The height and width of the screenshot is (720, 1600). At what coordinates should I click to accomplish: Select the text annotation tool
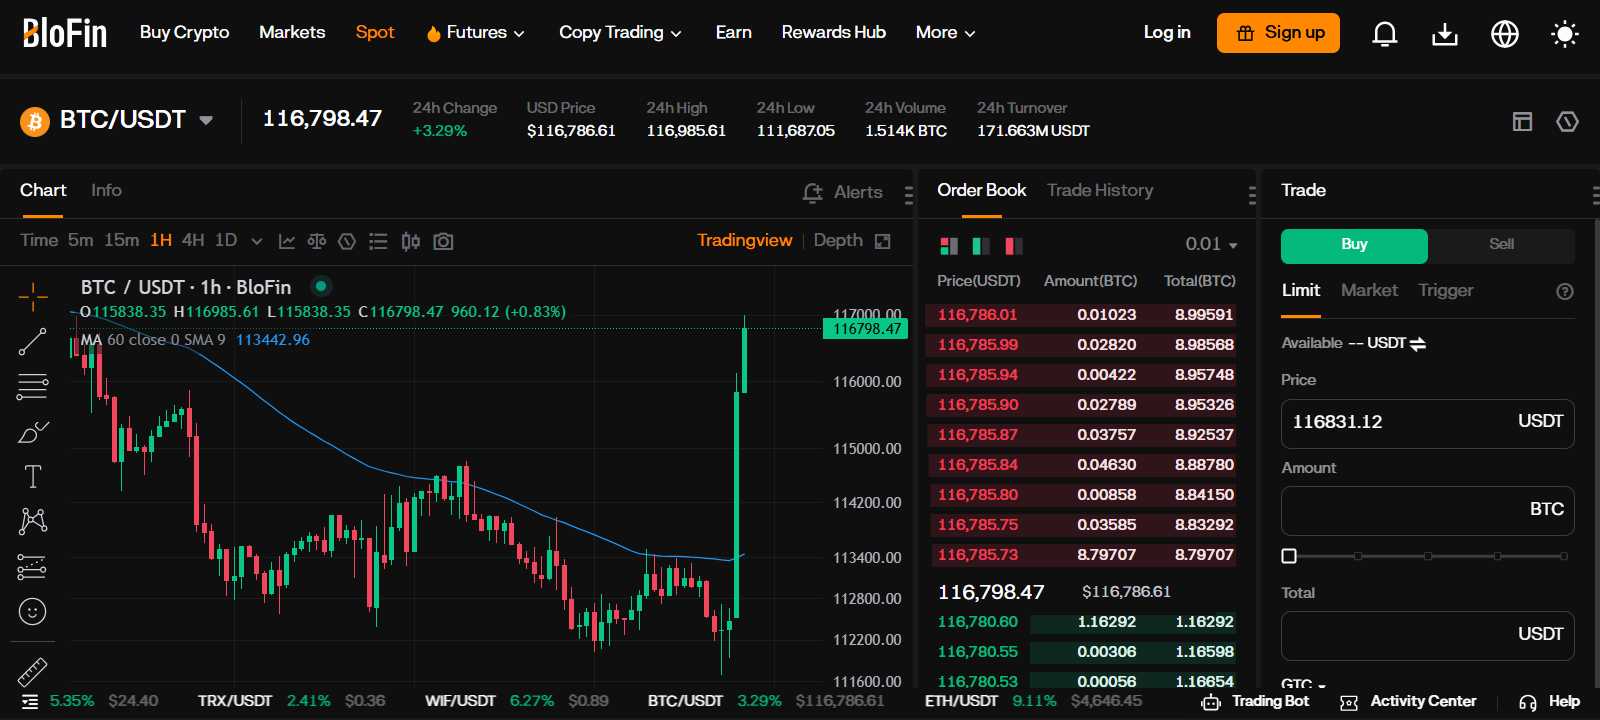click(x=32, y=477)
